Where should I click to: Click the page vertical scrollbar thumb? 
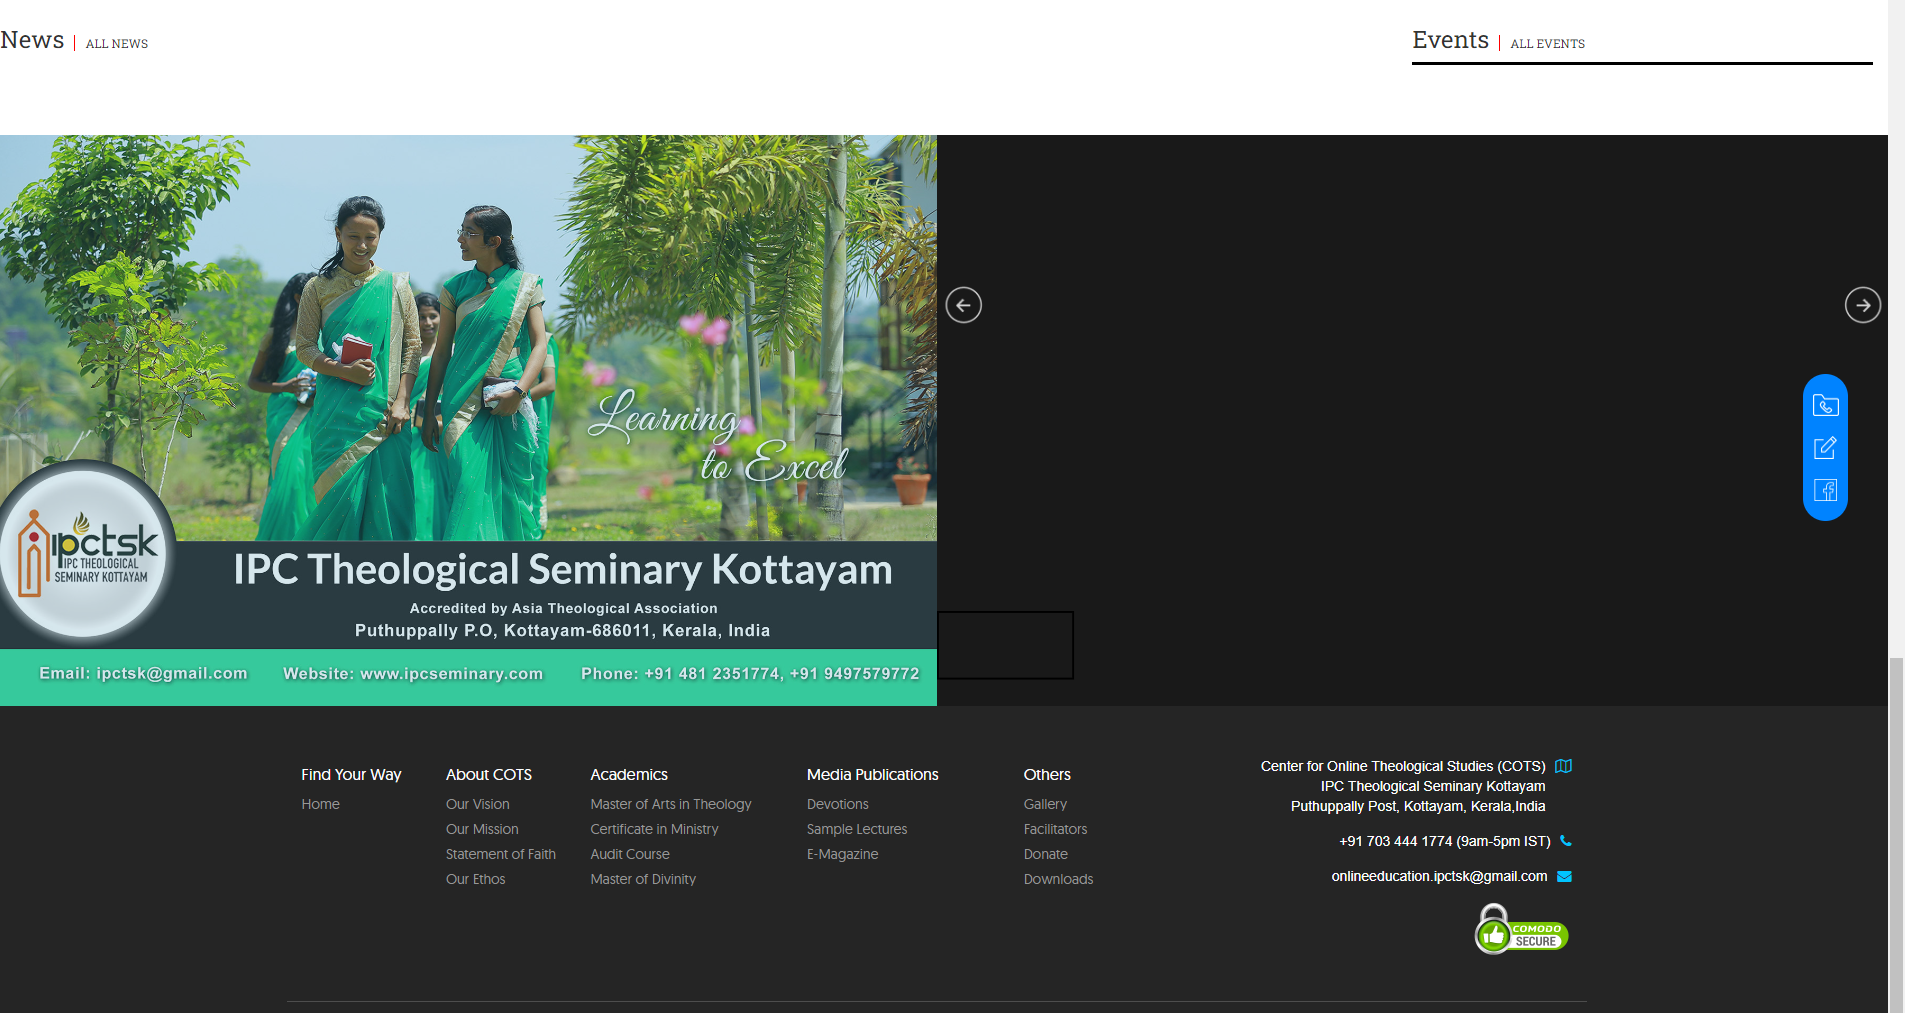[1896, 835]
